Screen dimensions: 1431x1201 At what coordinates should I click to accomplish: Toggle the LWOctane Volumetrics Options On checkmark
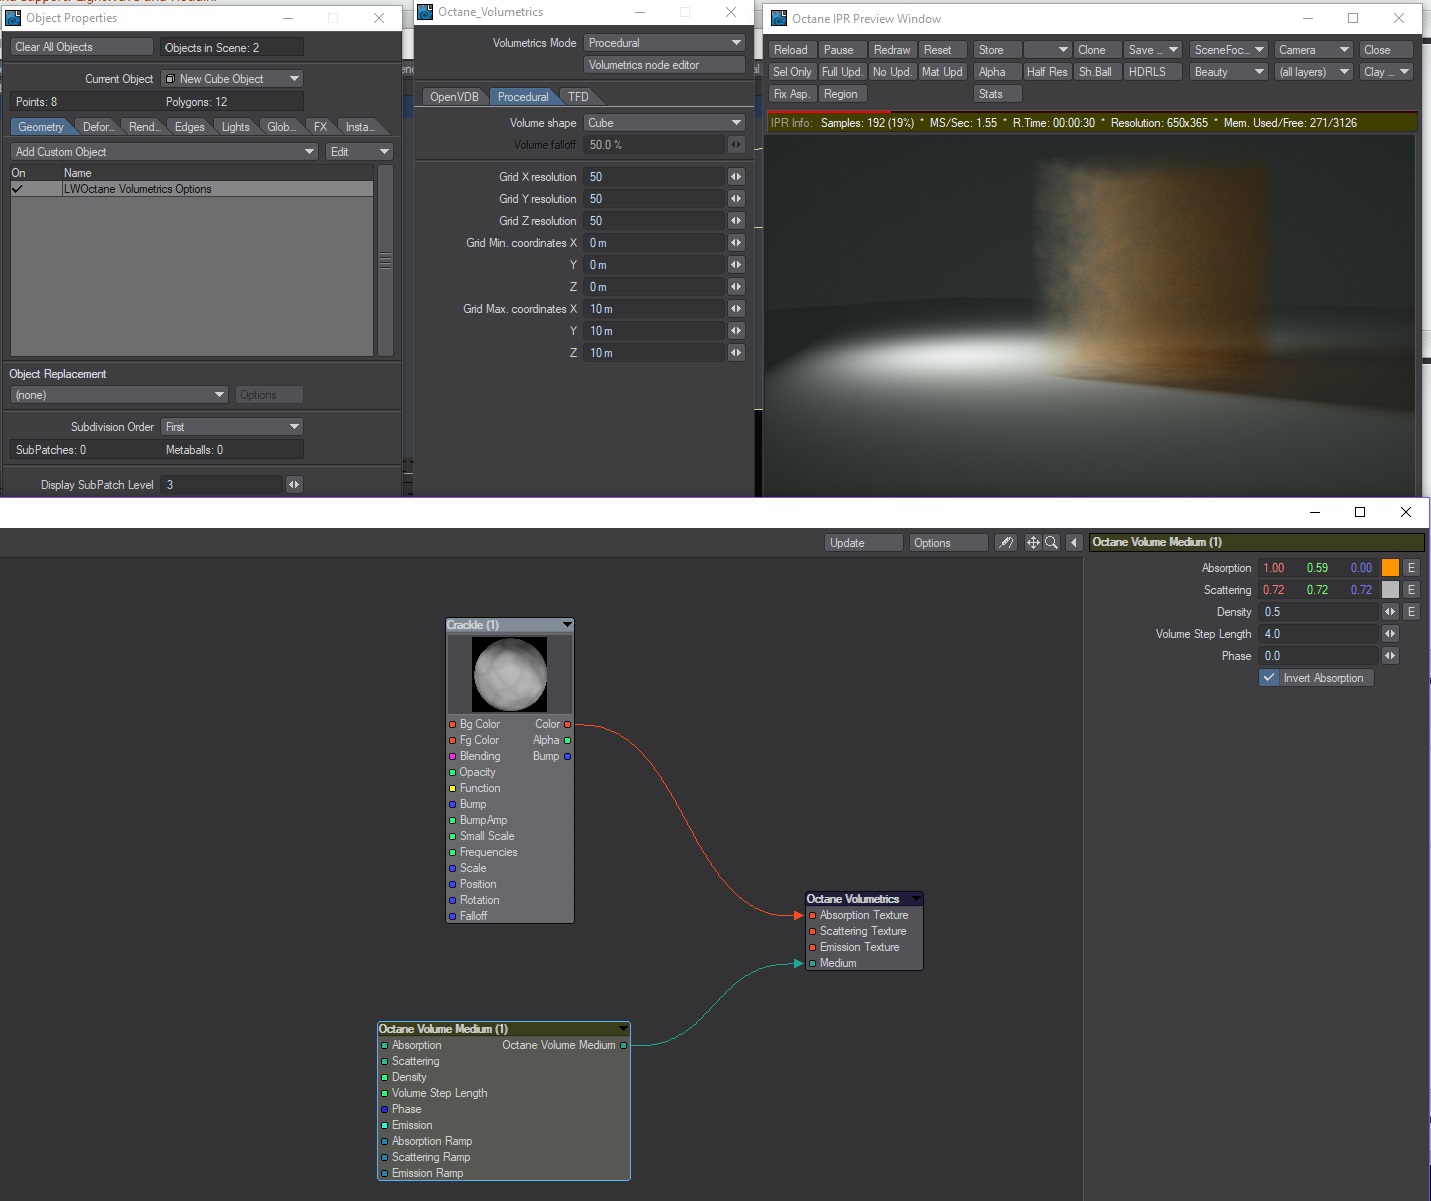17,189
